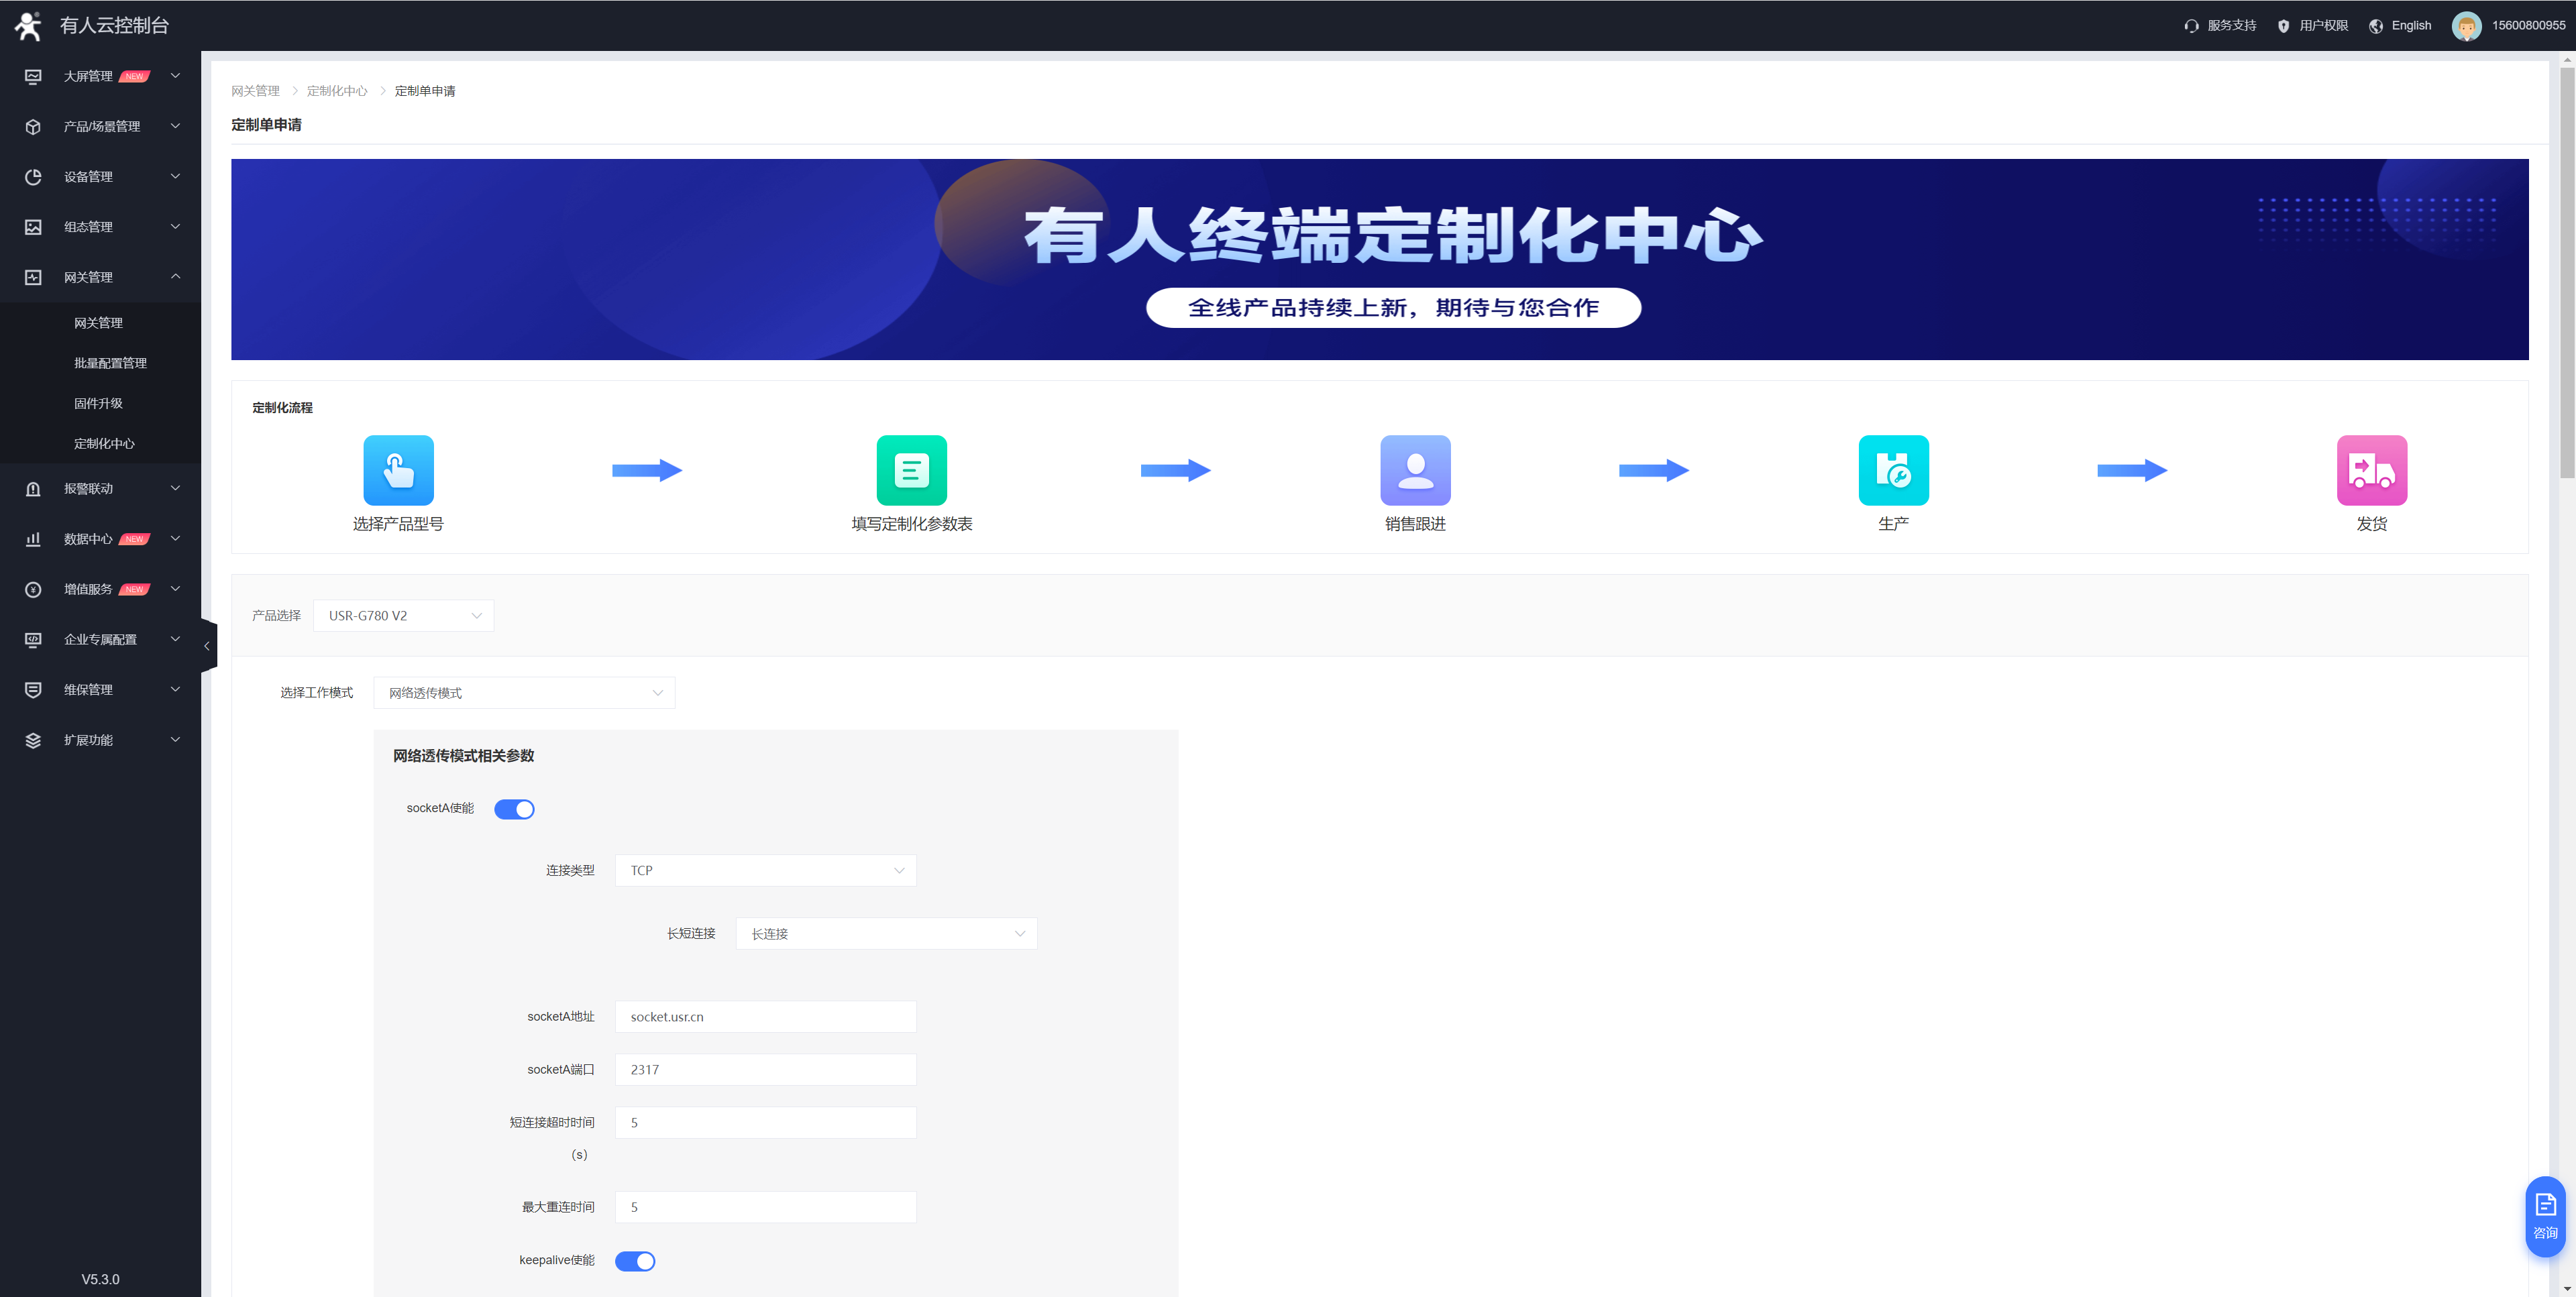Click the socketA端口 input field
This screenshot has height=1297, width=2576.
[x=765, y=1070]
